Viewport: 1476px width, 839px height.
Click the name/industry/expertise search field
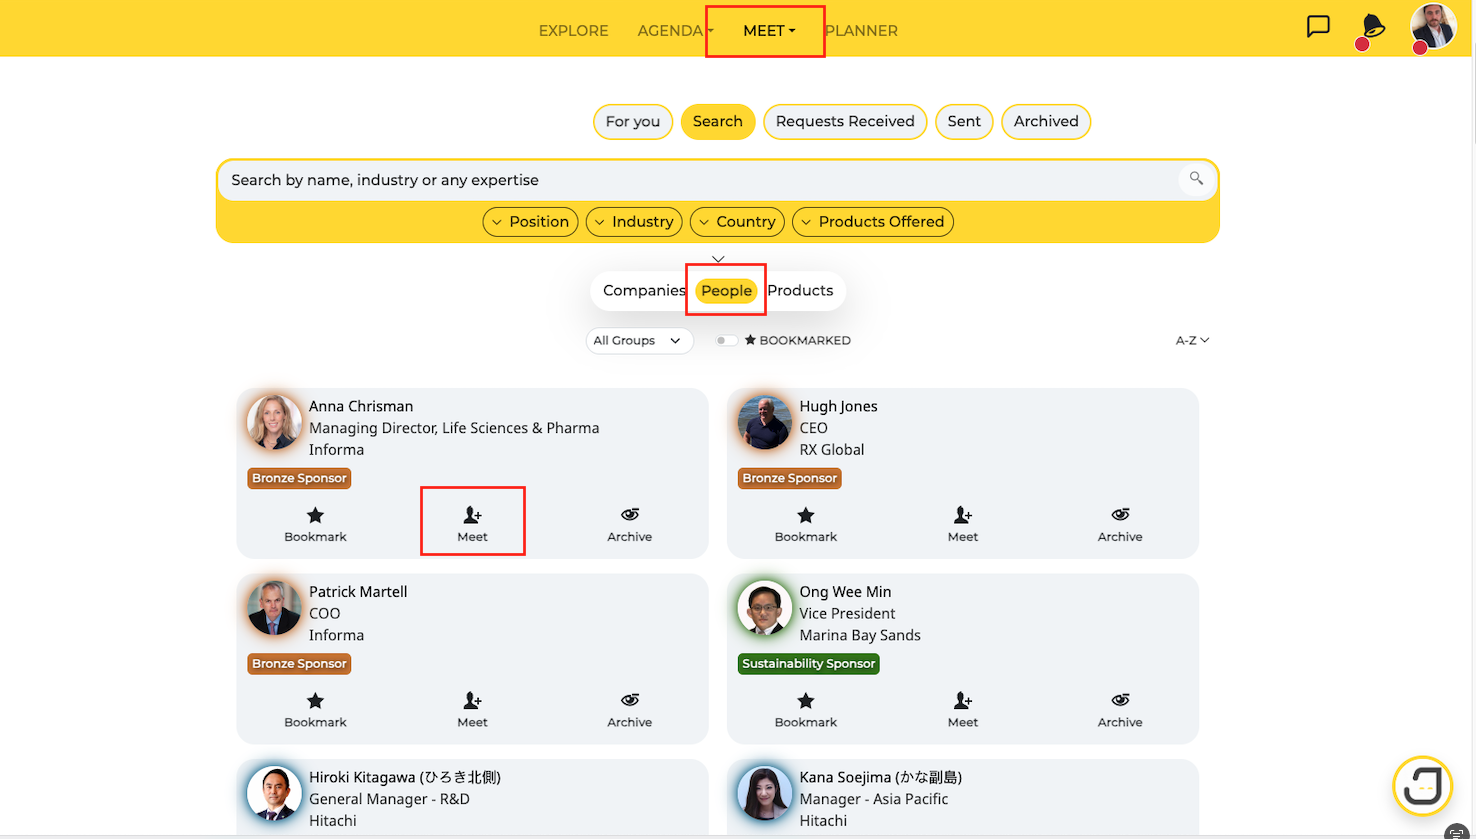click(x=700, y=180)
